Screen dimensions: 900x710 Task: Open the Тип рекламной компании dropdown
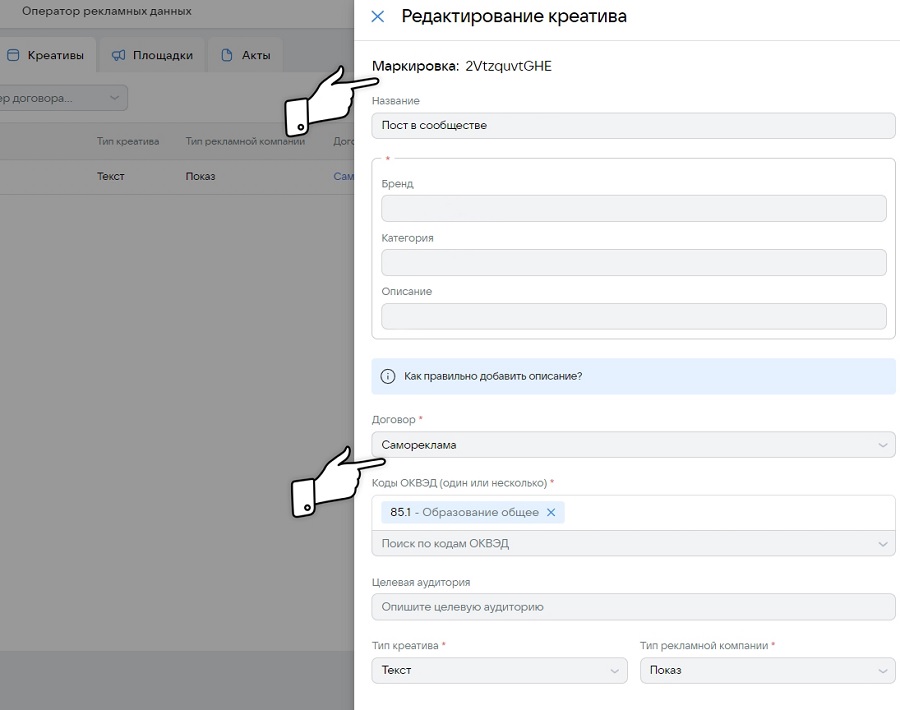point(882,670)
